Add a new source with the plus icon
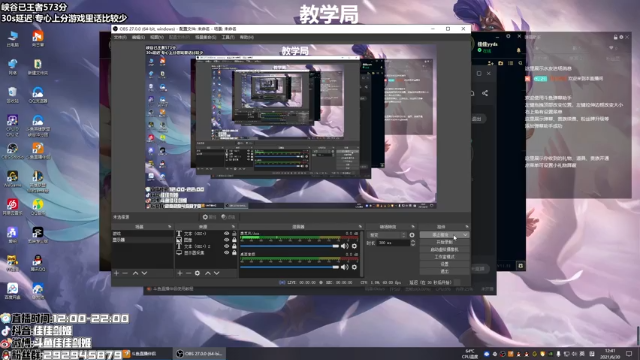 180,273
